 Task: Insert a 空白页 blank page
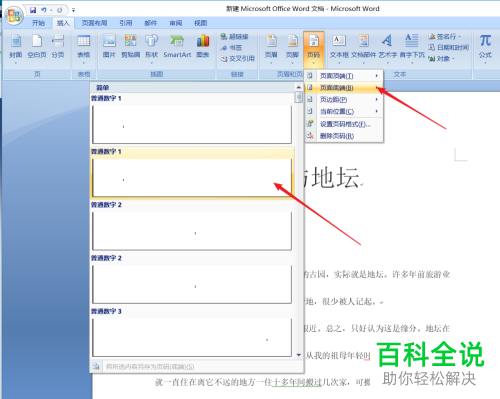pyautogui.click(x=37, y=47)
